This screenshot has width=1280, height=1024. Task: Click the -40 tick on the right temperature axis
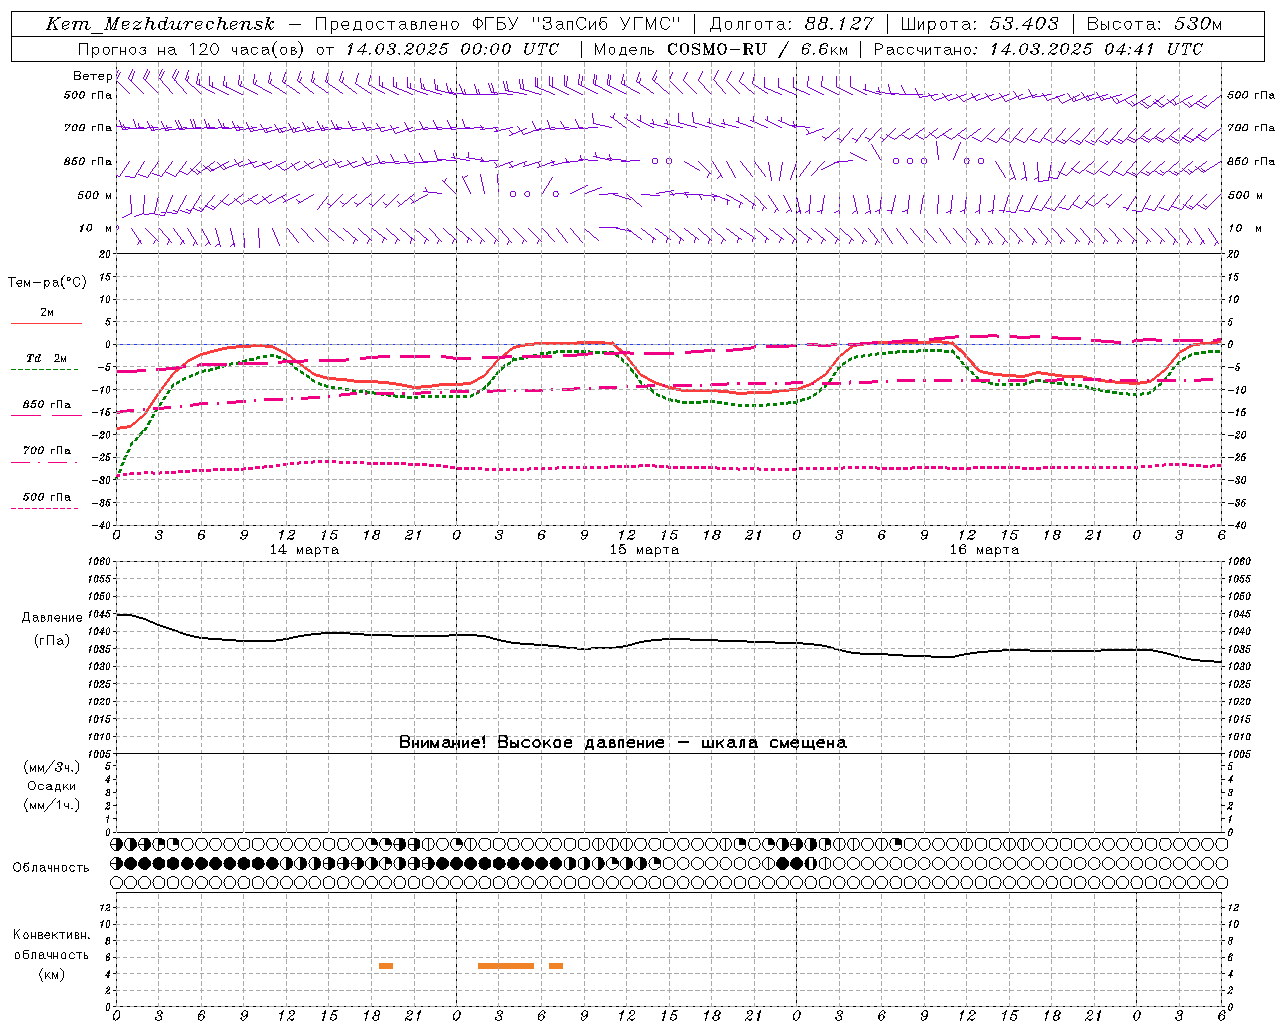1236,525
